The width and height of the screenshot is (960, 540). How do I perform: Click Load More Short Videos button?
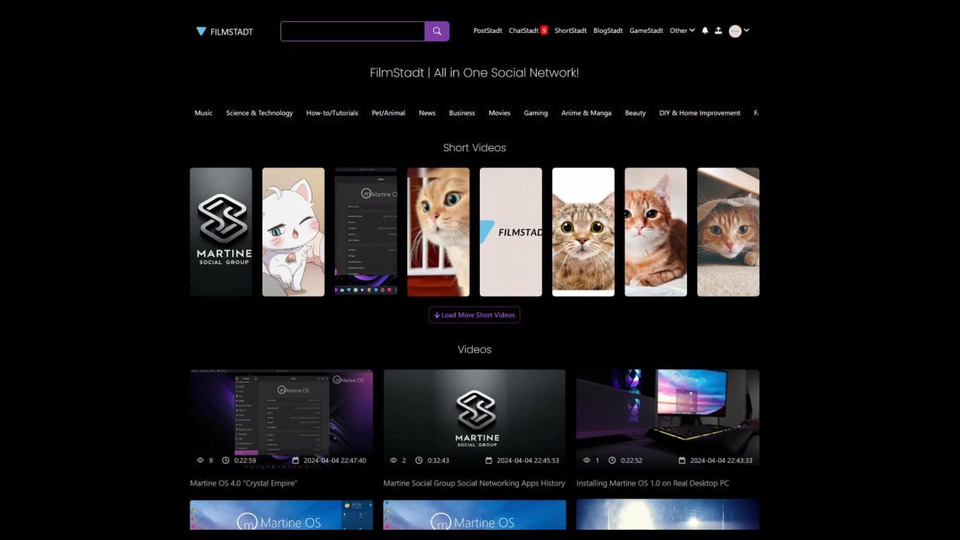pos(474,315)
